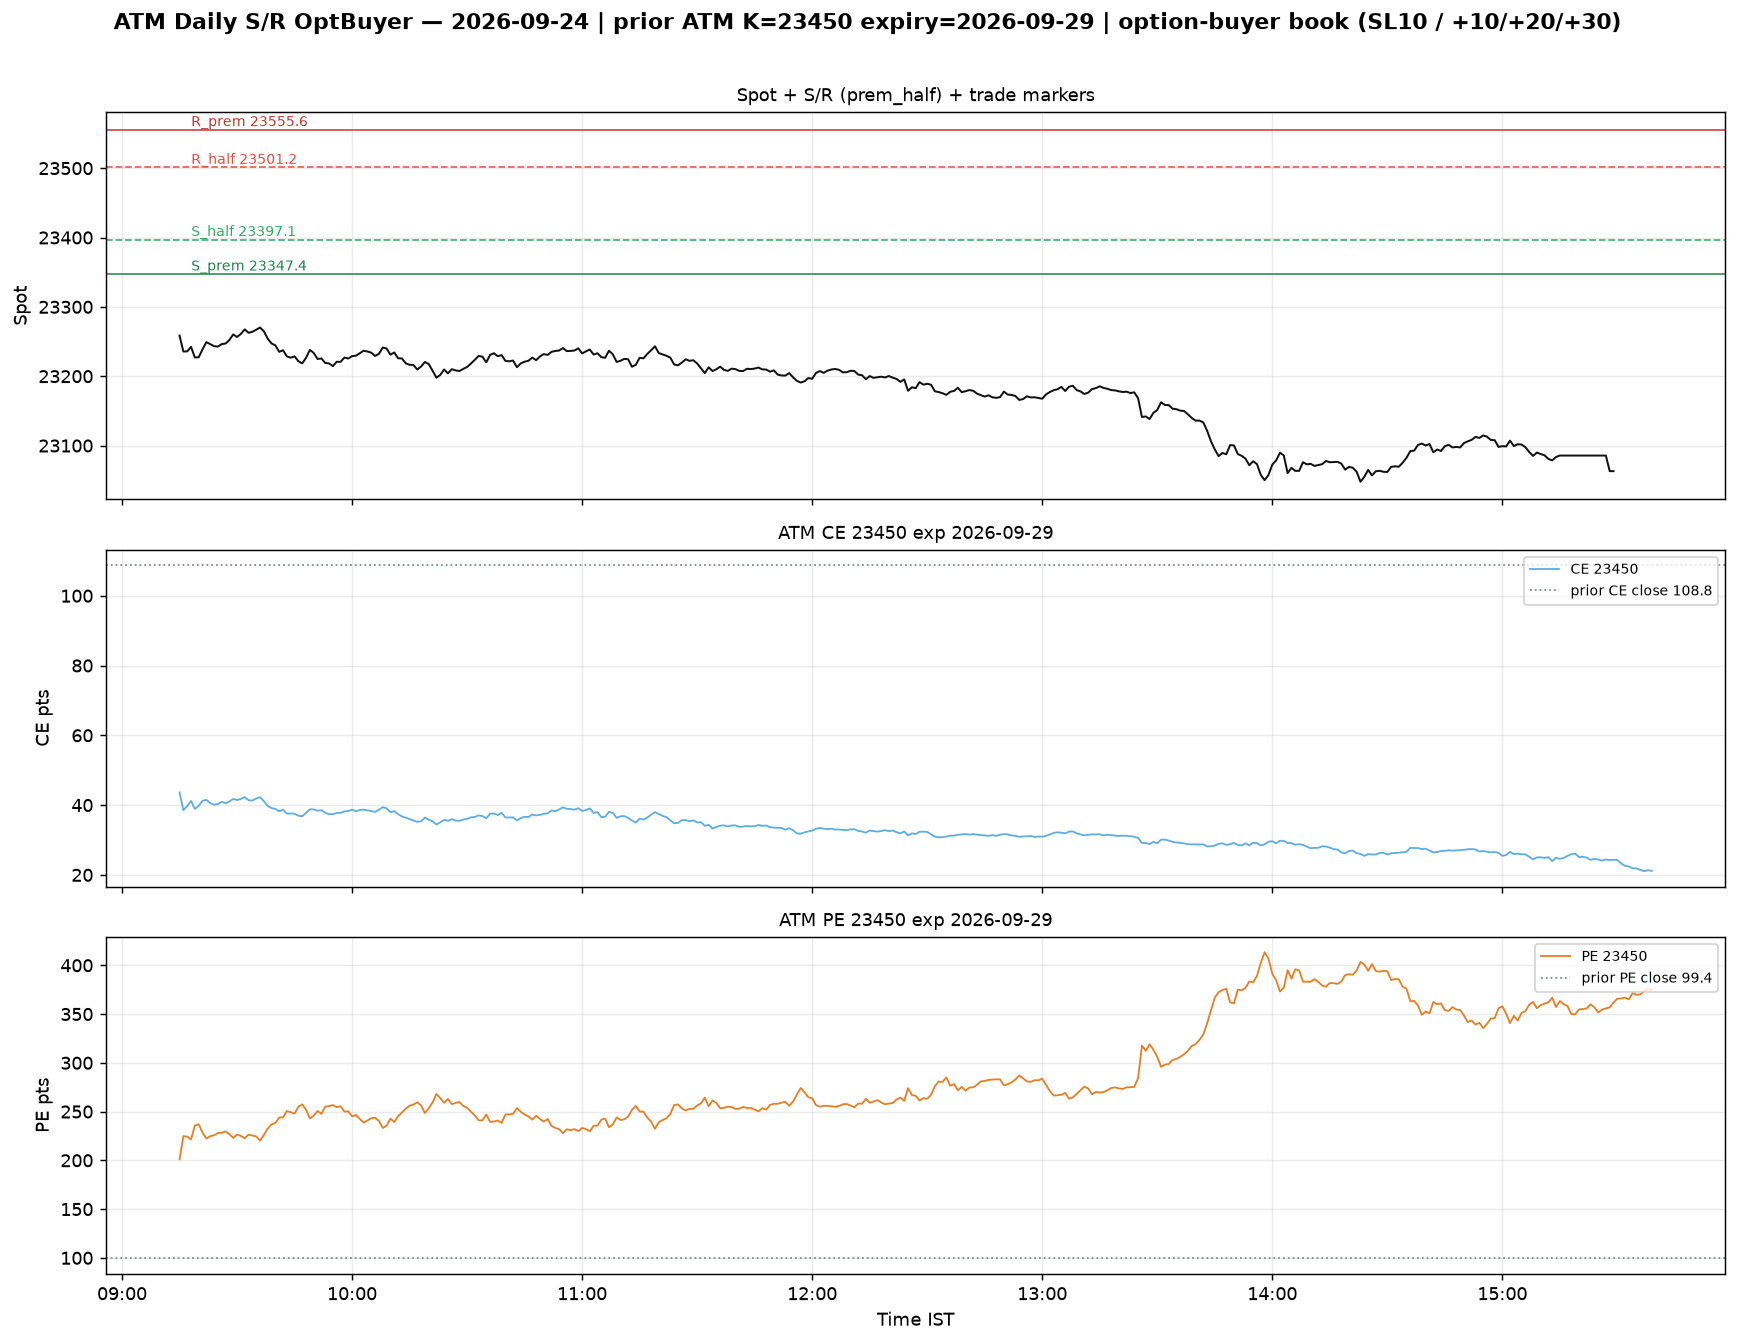Click the figure main title text
This screenshot has height=1343, width=1738.
(867, 22)
